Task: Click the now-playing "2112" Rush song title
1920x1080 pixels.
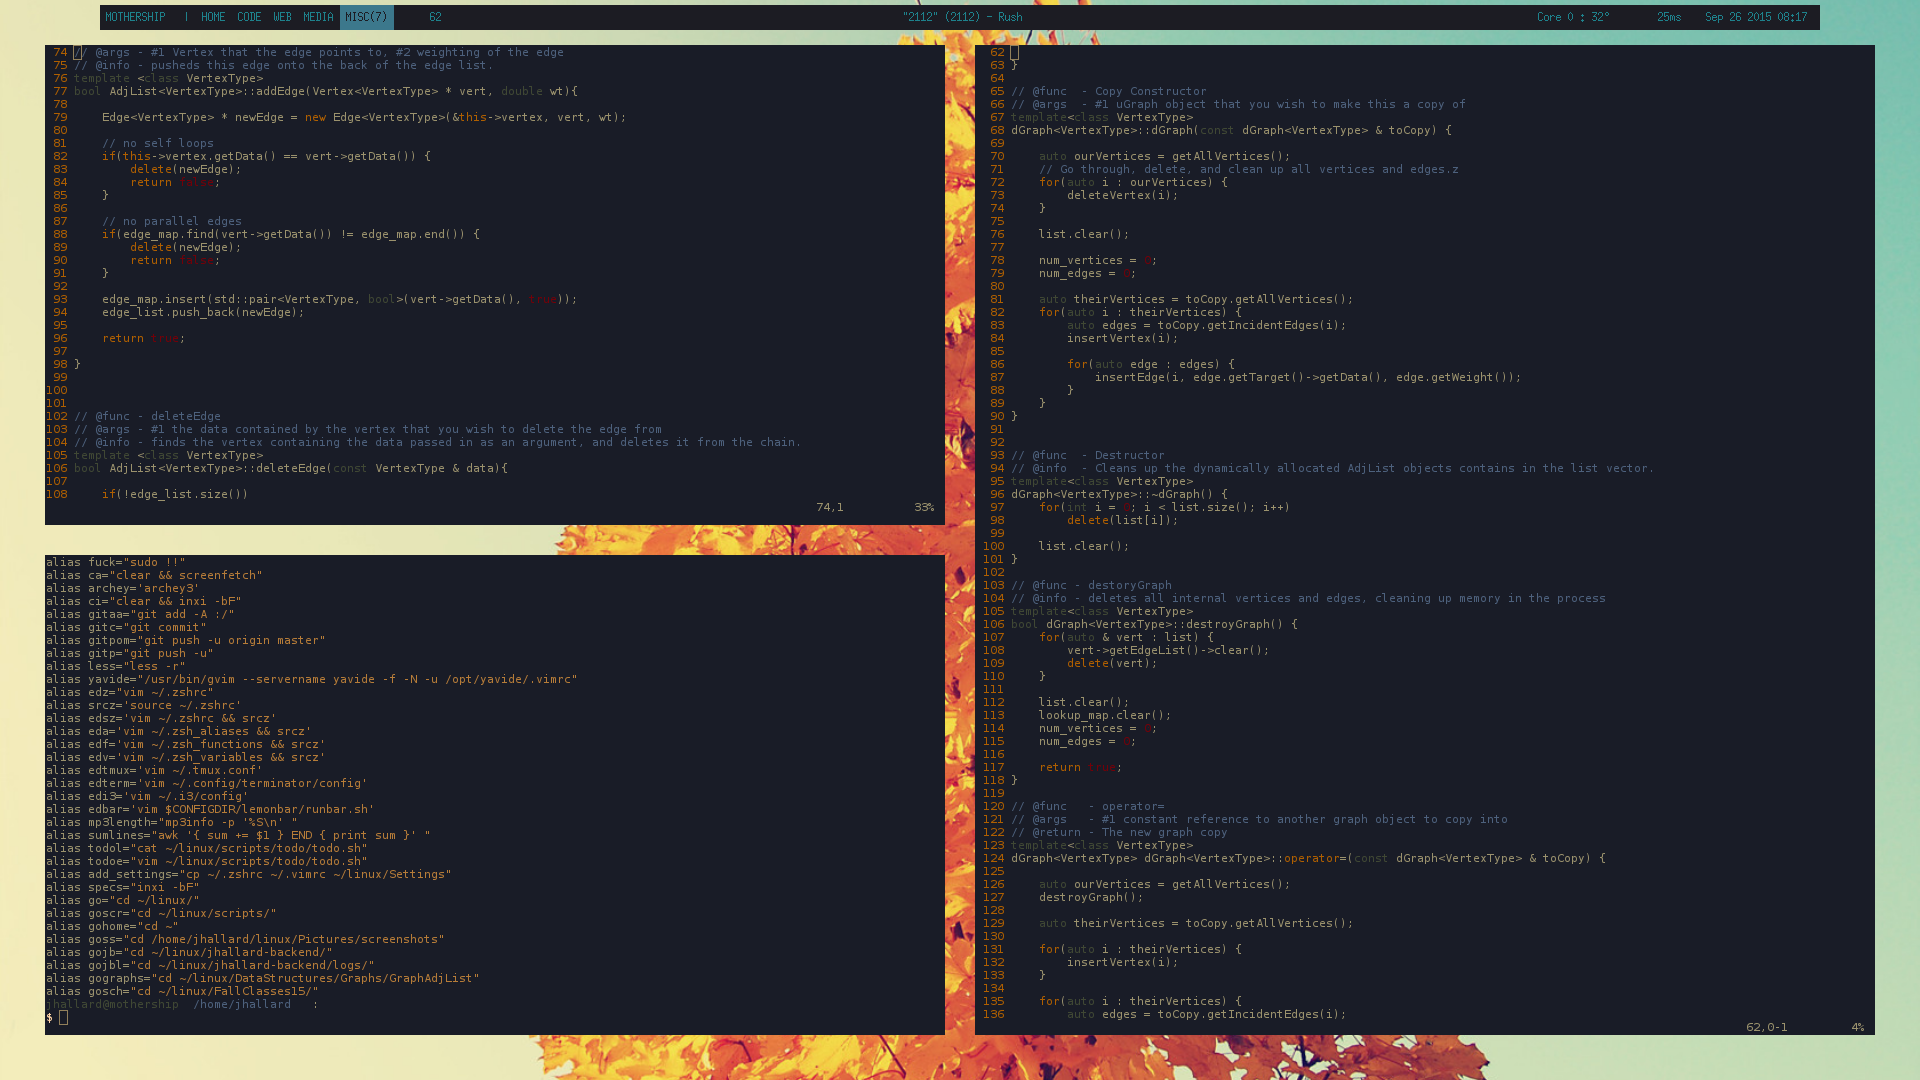Action: [x=961, y=17]
